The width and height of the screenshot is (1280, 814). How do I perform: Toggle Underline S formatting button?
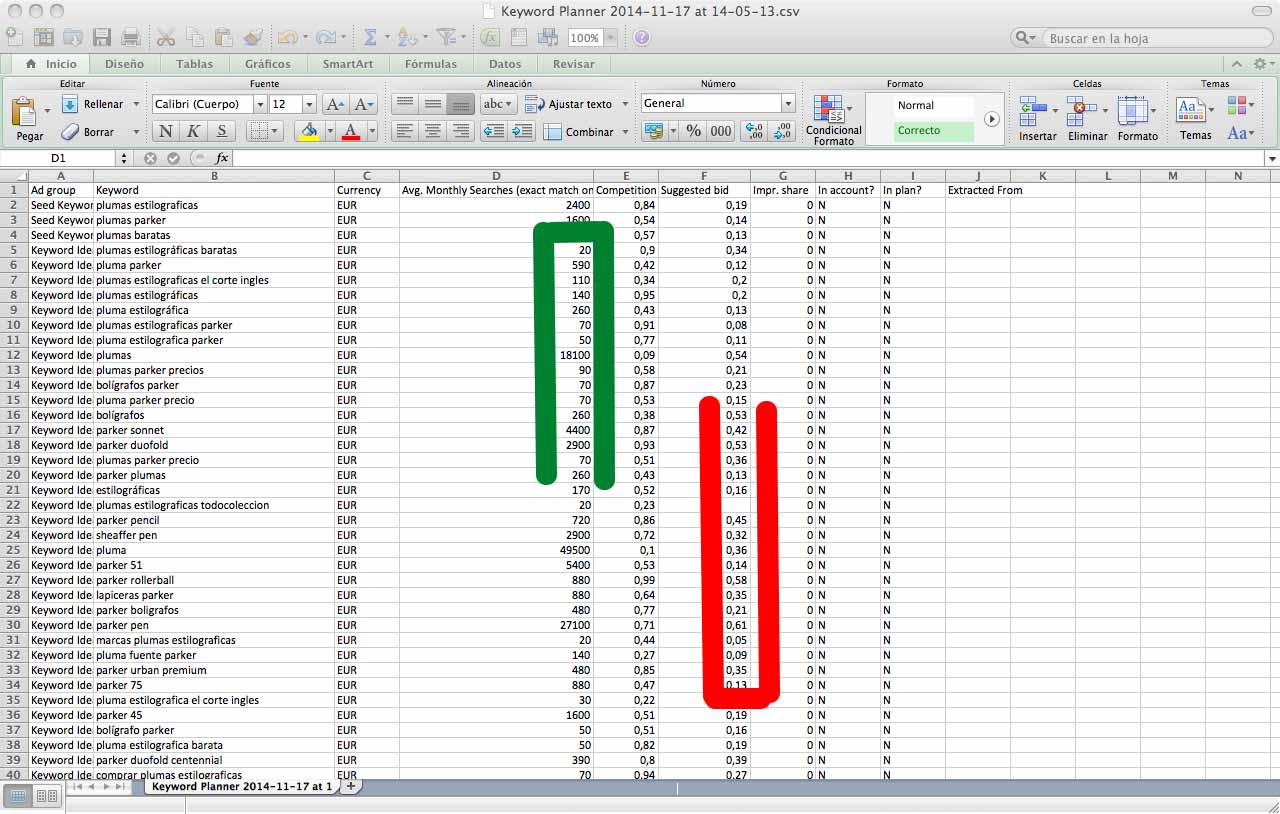pyautogui.click(x=221, y=131)
